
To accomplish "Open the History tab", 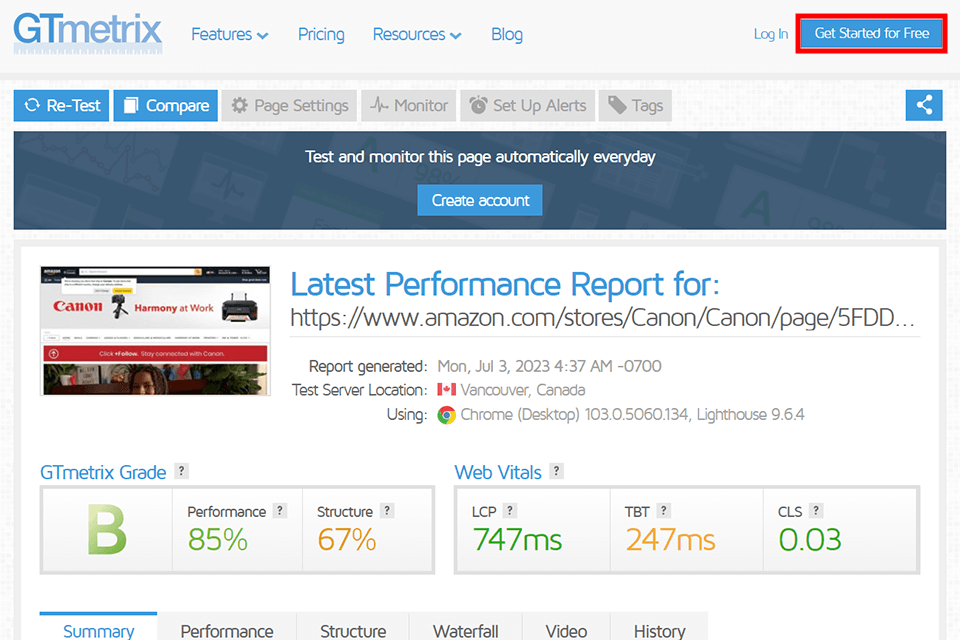I will point(659,627).
